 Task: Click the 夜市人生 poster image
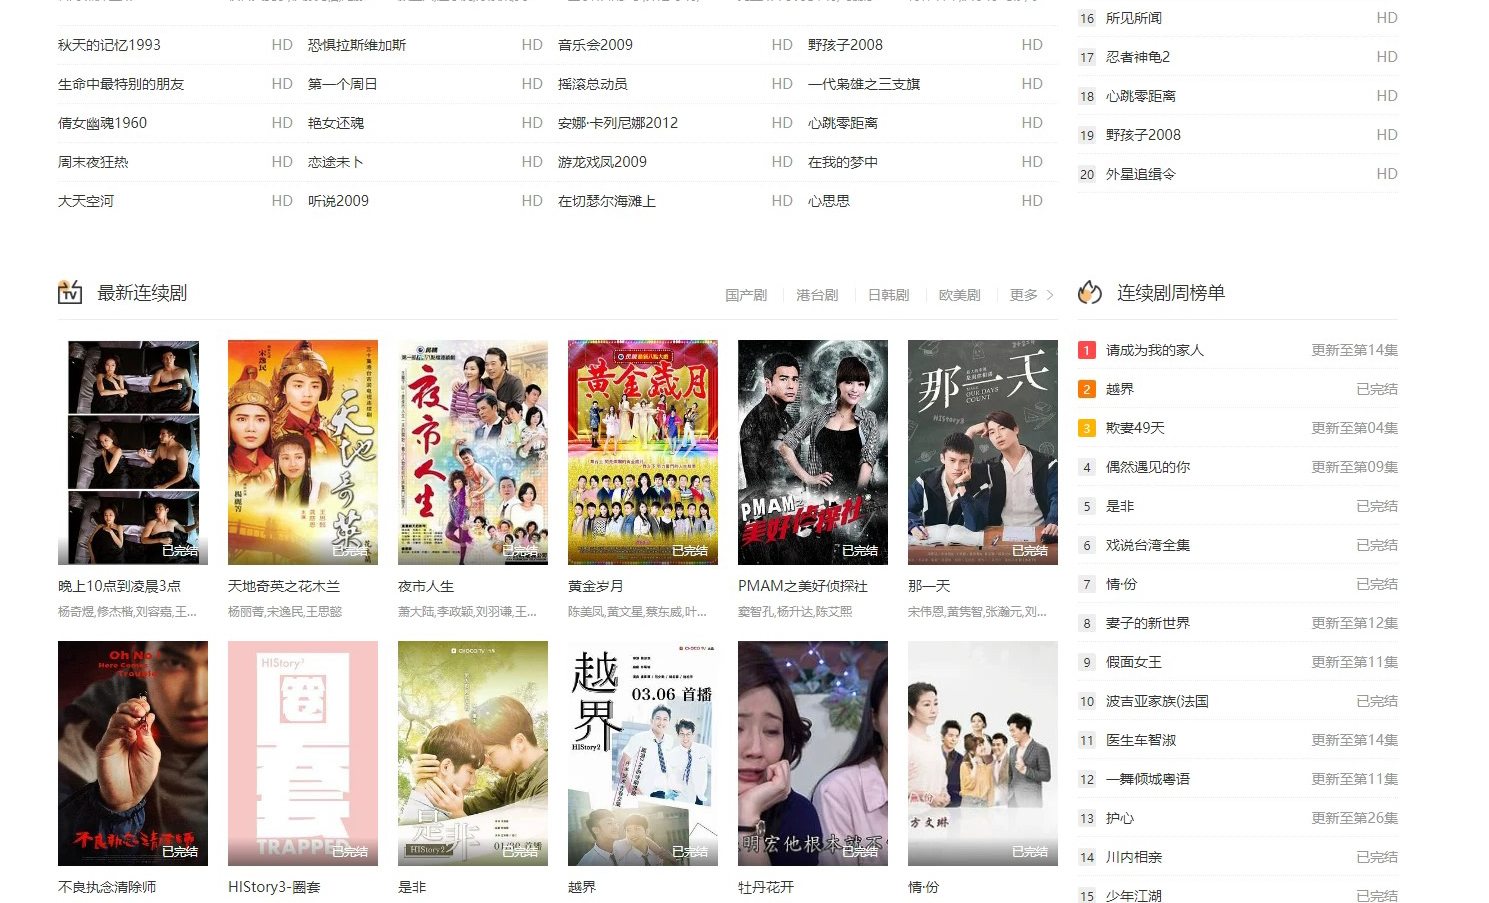472,452
